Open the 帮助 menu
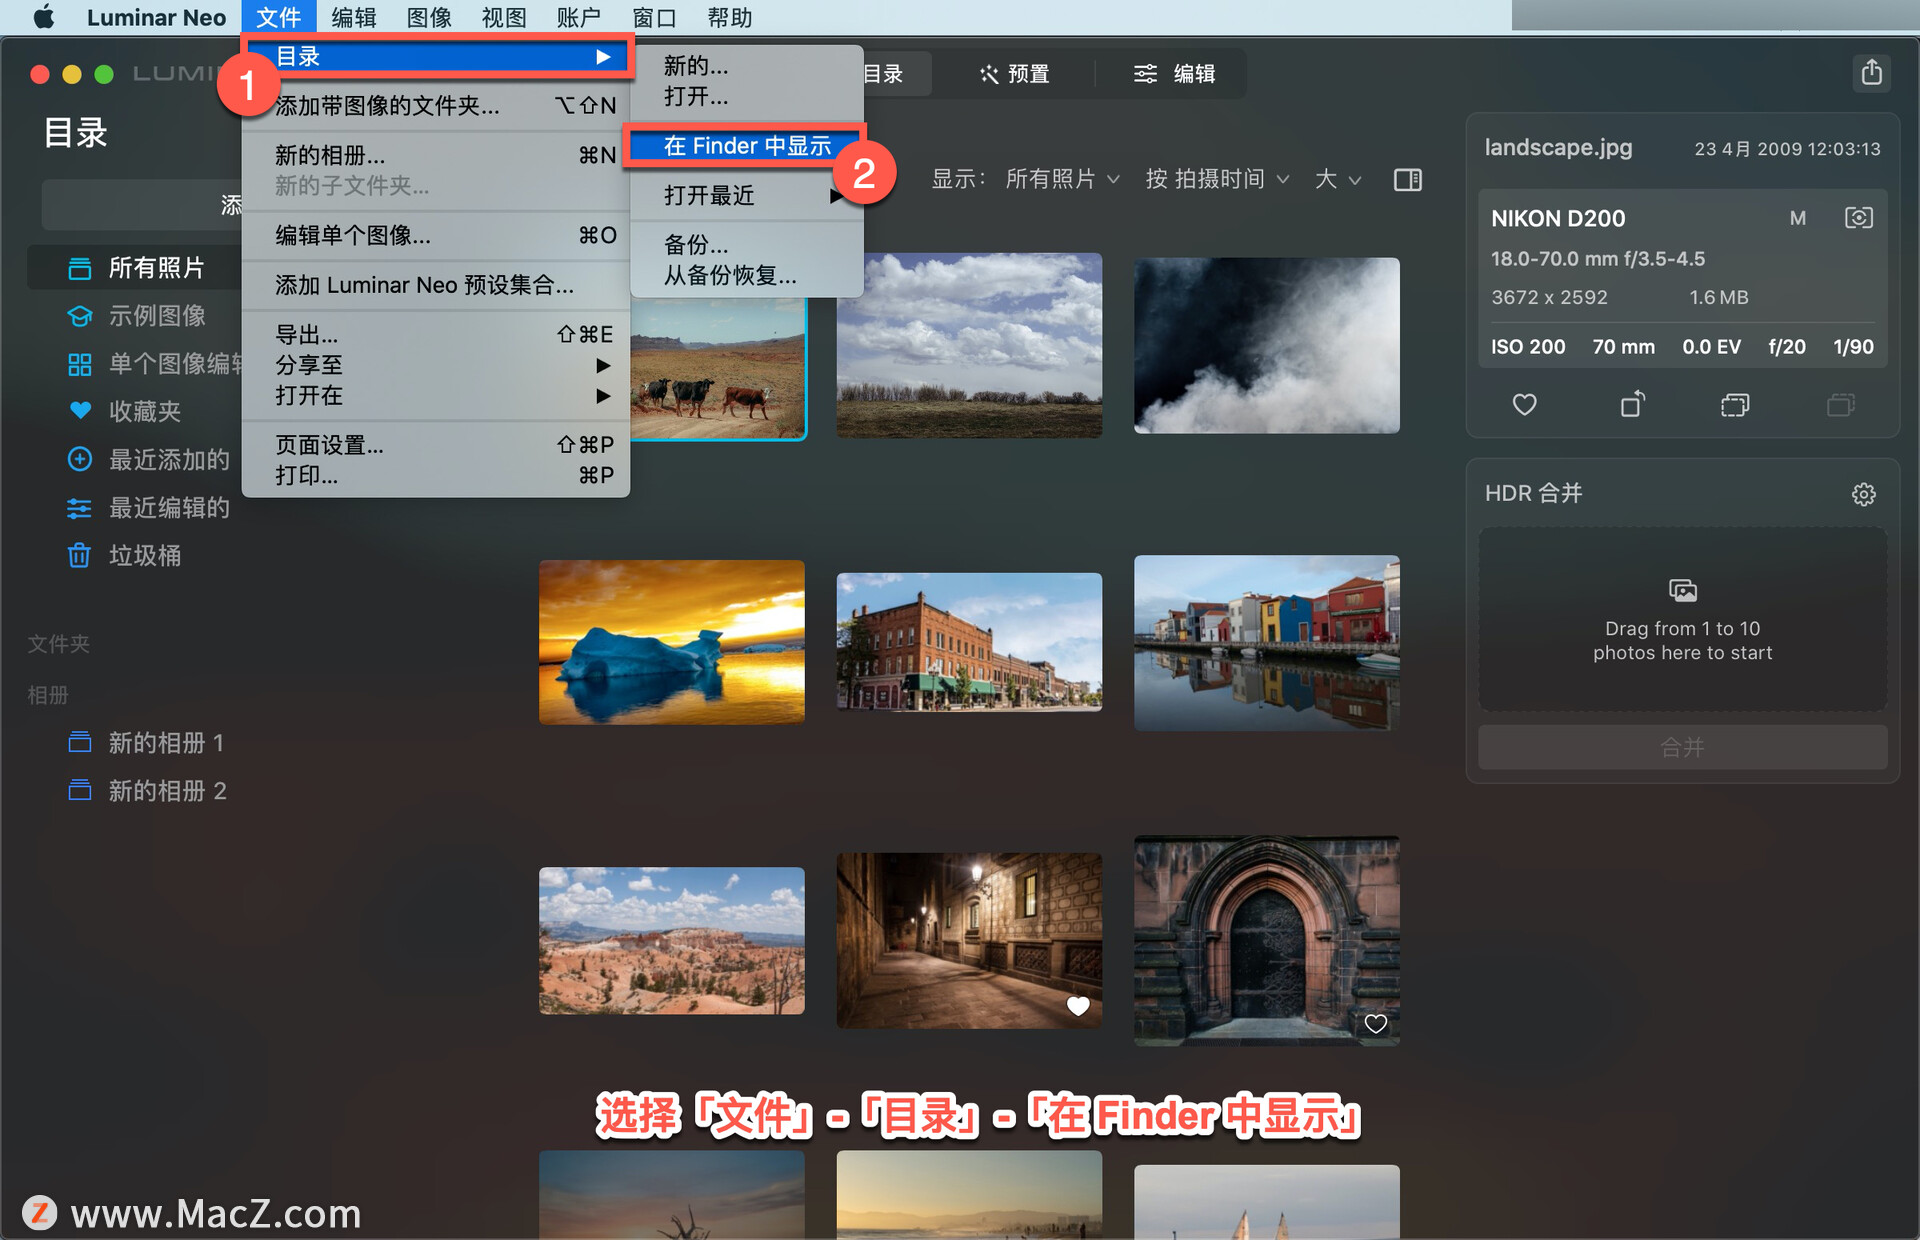1920x1240 pixels. [x=729, y=17]
